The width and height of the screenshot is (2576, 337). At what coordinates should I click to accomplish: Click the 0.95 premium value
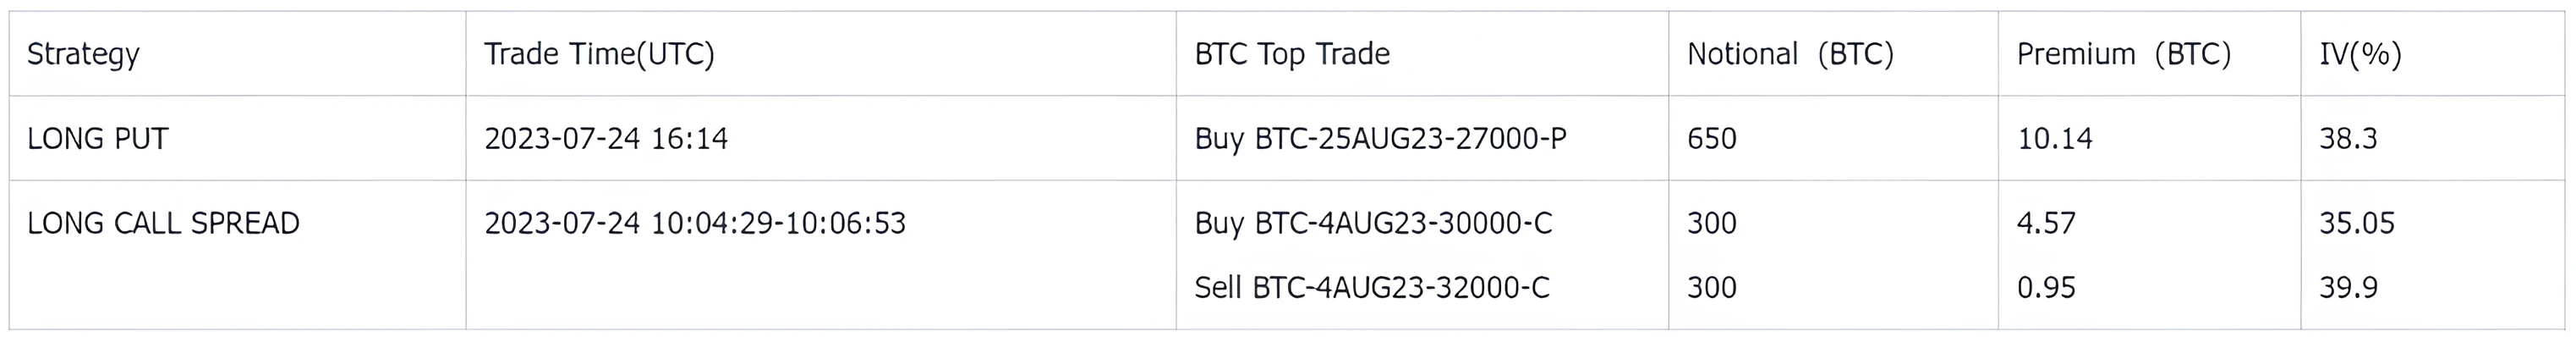coord(2046,288)
